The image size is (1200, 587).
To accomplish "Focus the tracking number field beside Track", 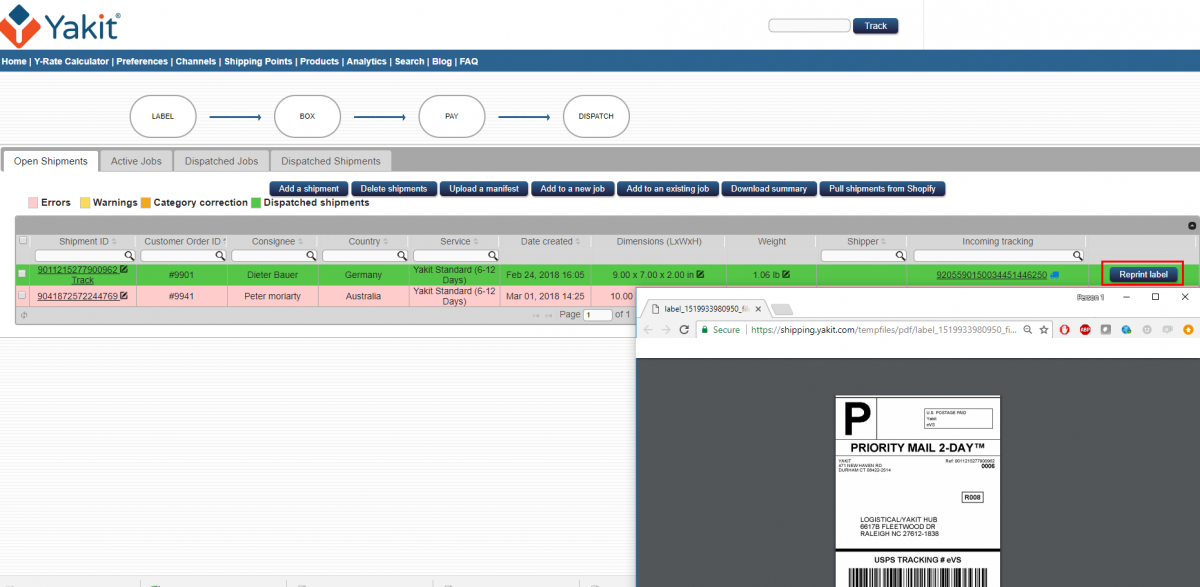I will click(x=809, y=25).
